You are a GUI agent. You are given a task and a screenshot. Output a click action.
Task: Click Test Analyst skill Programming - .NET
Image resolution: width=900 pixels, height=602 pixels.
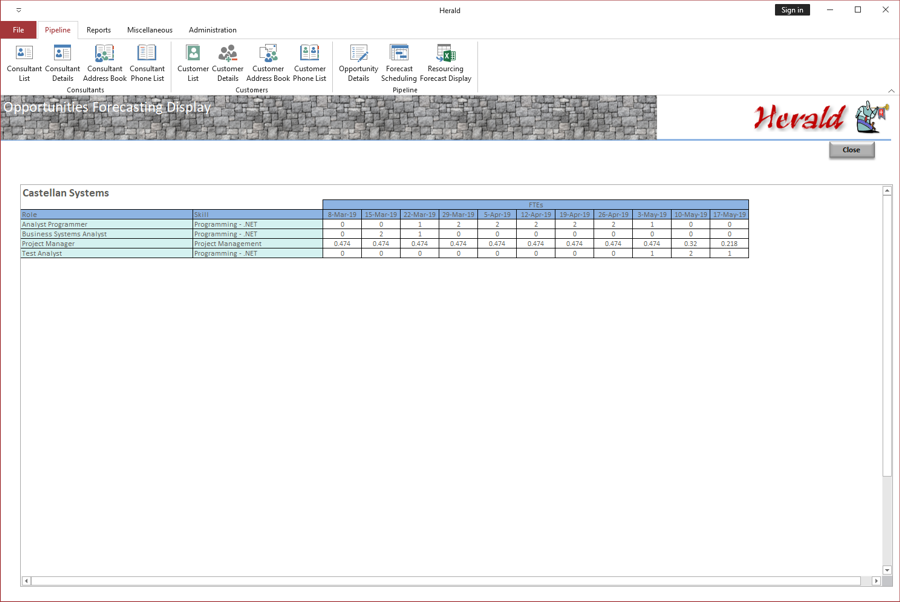tap(257, 253)
